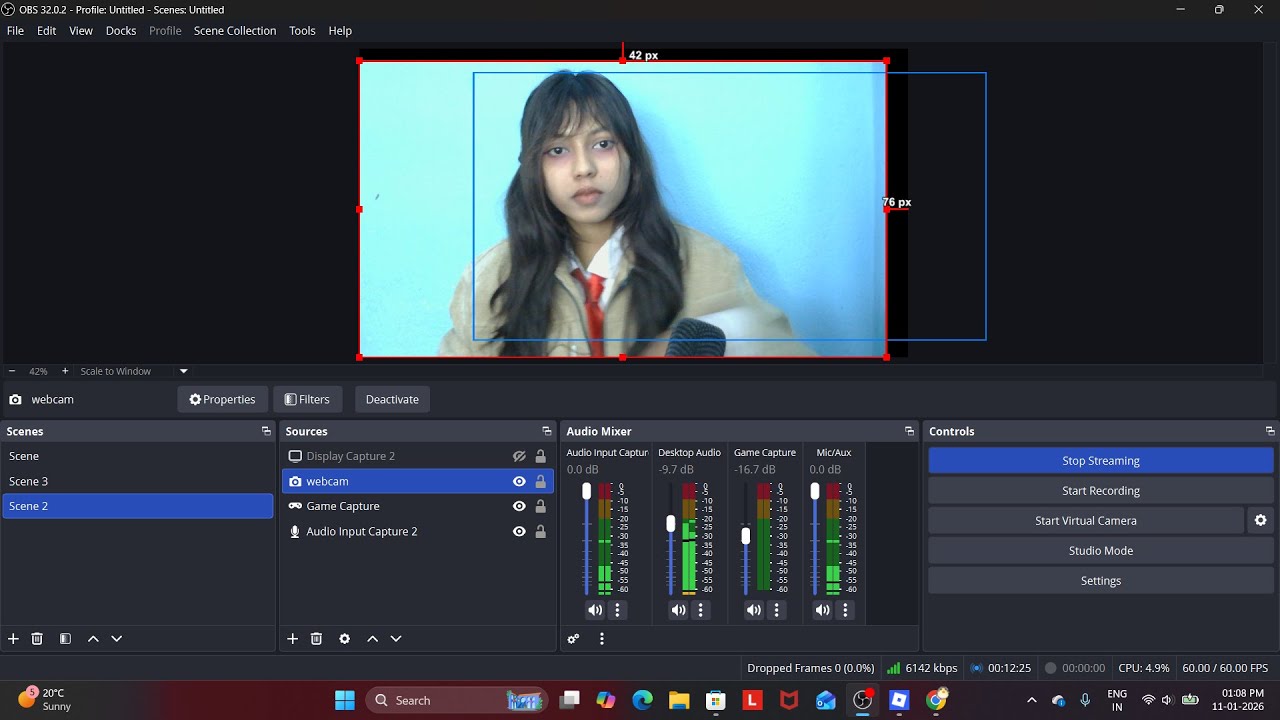Adjust Mic/Aux volume fader
Screen dimensions: 1280x720
coord(815,491)
